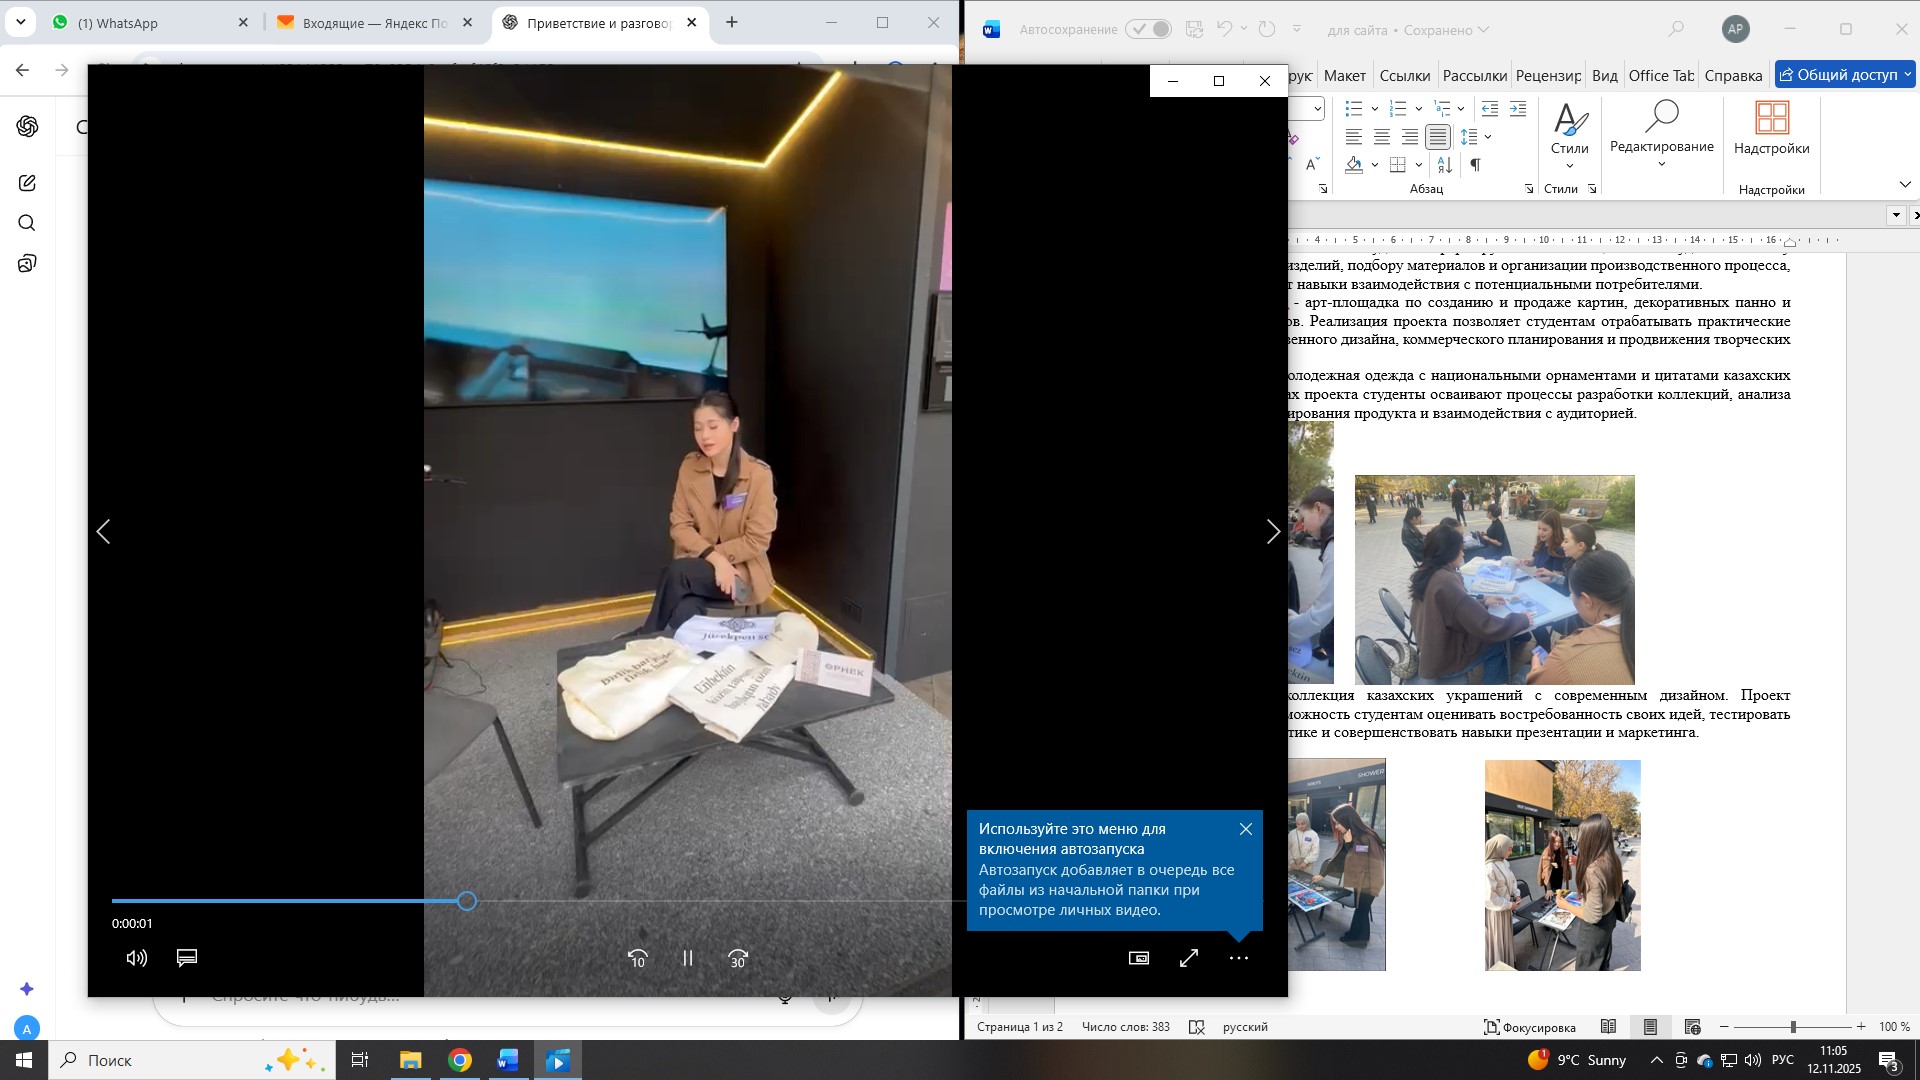Viewport: 1920px width, 1080px height.
Task: Apply justified paragraph alignment
Action: (1438, 137)
